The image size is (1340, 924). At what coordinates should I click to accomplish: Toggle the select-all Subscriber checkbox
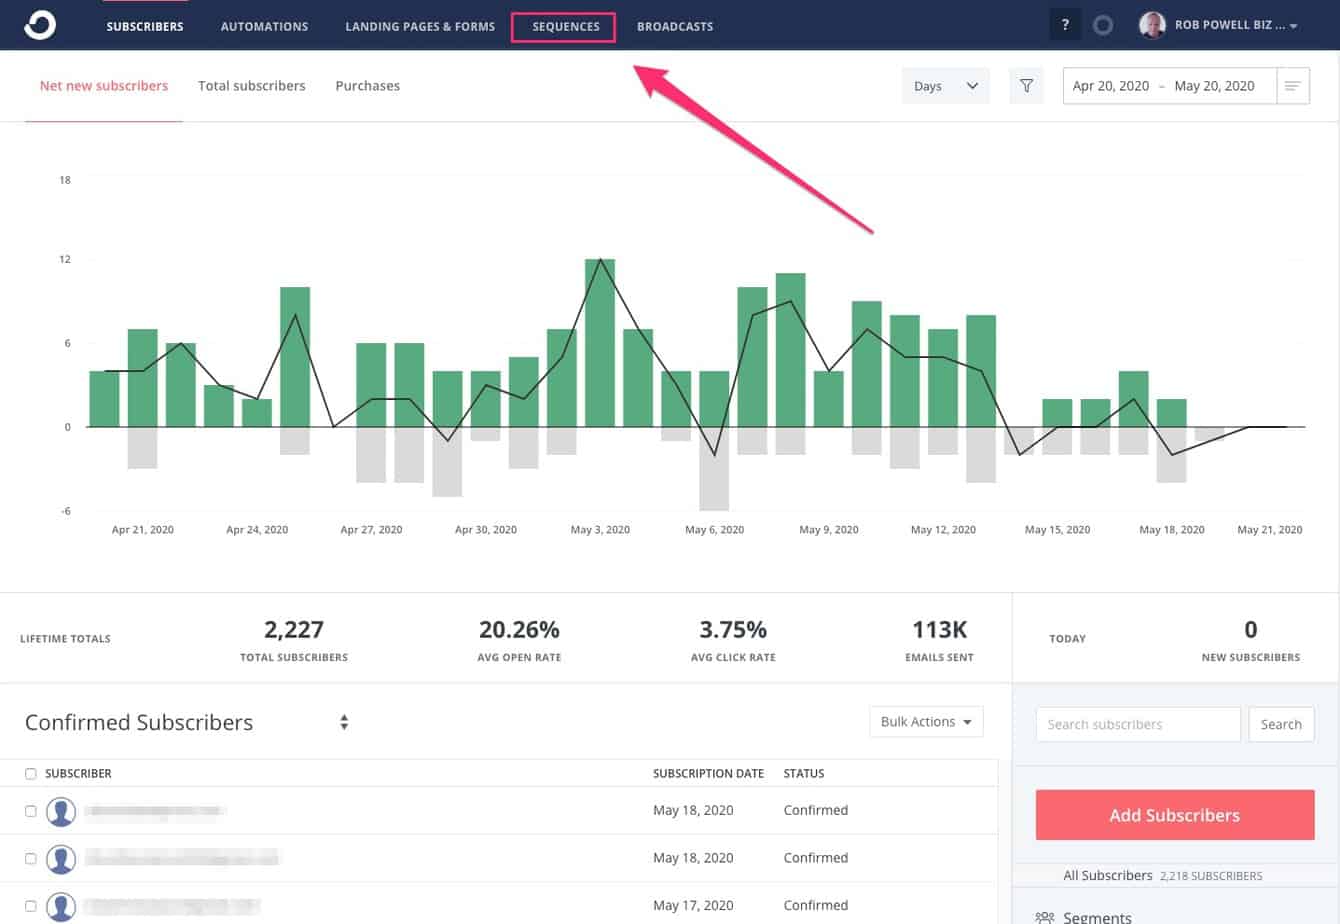(x=30, y=774)
